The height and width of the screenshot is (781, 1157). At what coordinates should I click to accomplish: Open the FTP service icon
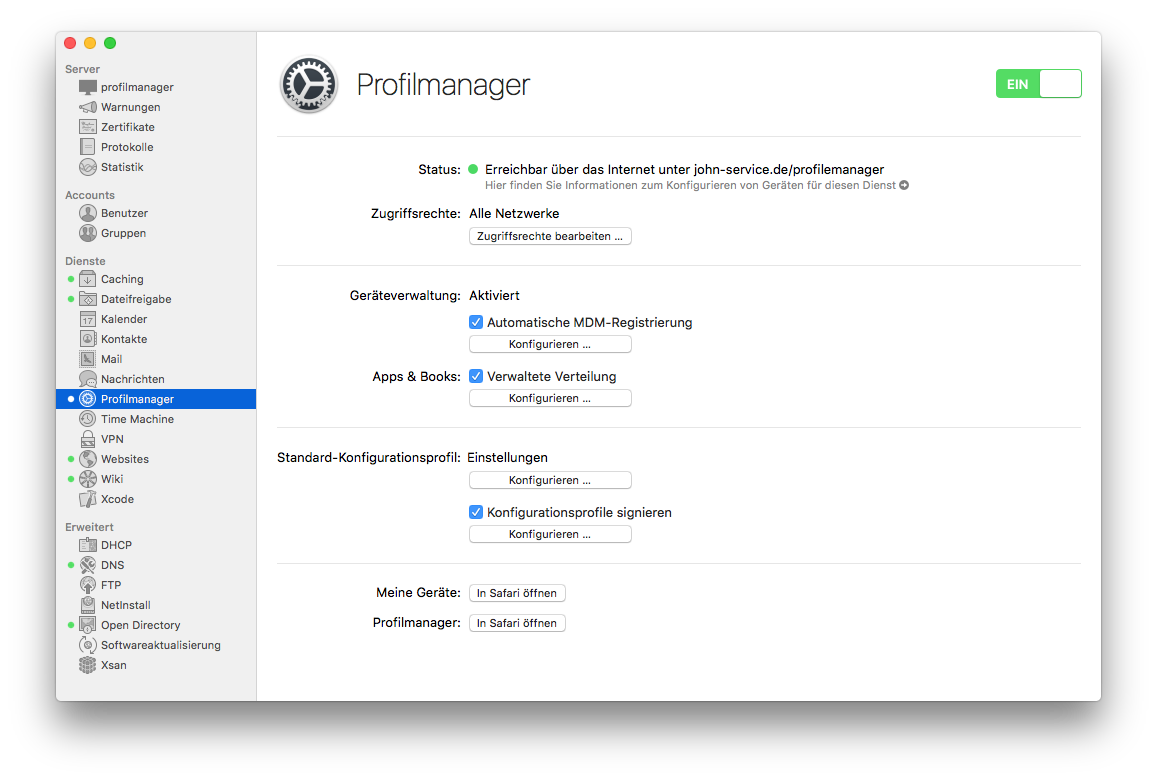point(88,585)
